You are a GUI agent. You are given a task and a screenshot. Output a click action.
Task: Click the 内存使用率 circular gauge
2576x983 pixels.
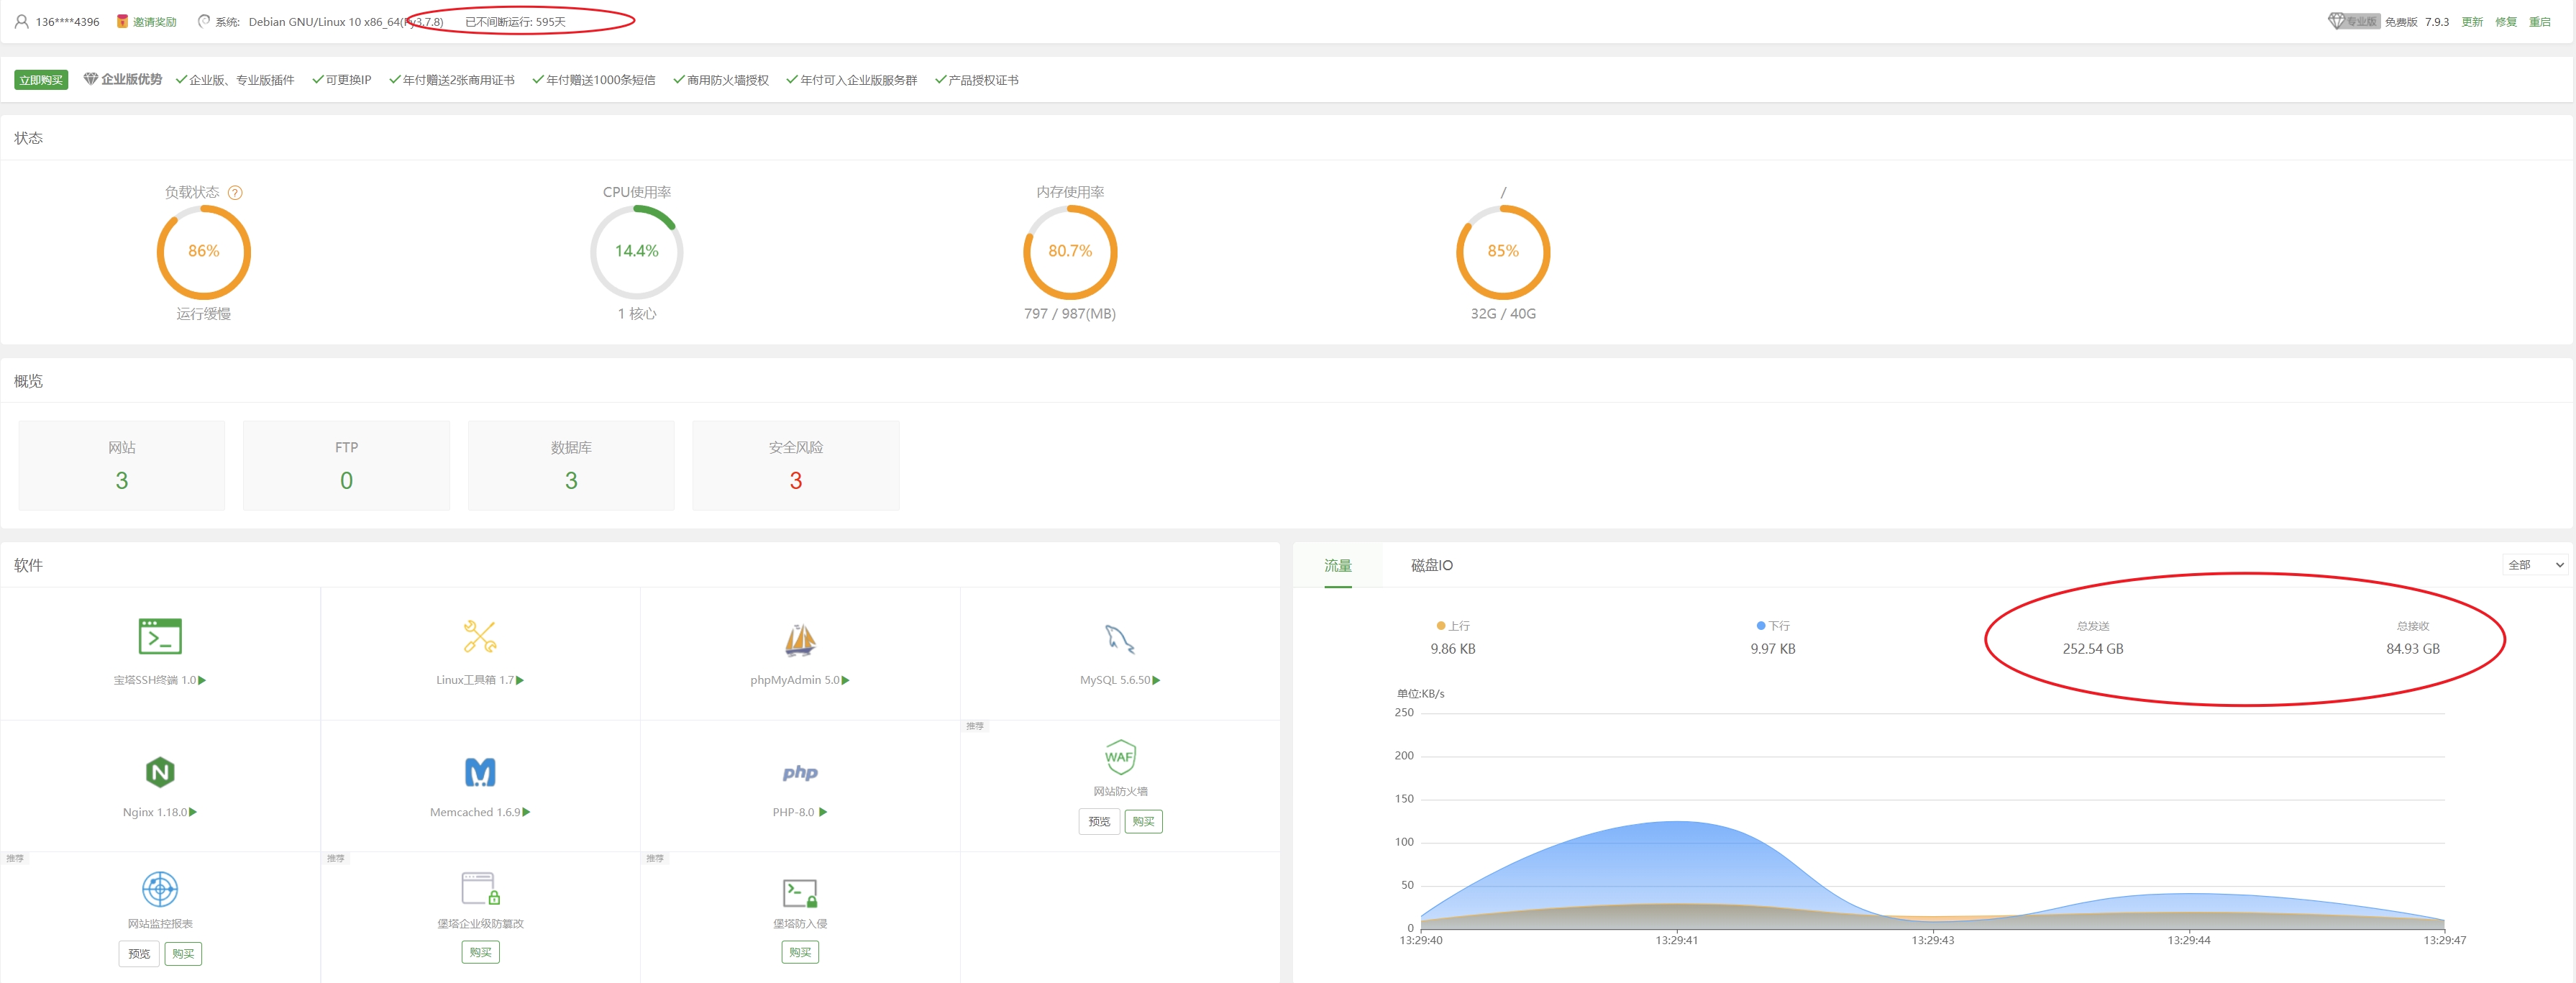click(1069, 252)
